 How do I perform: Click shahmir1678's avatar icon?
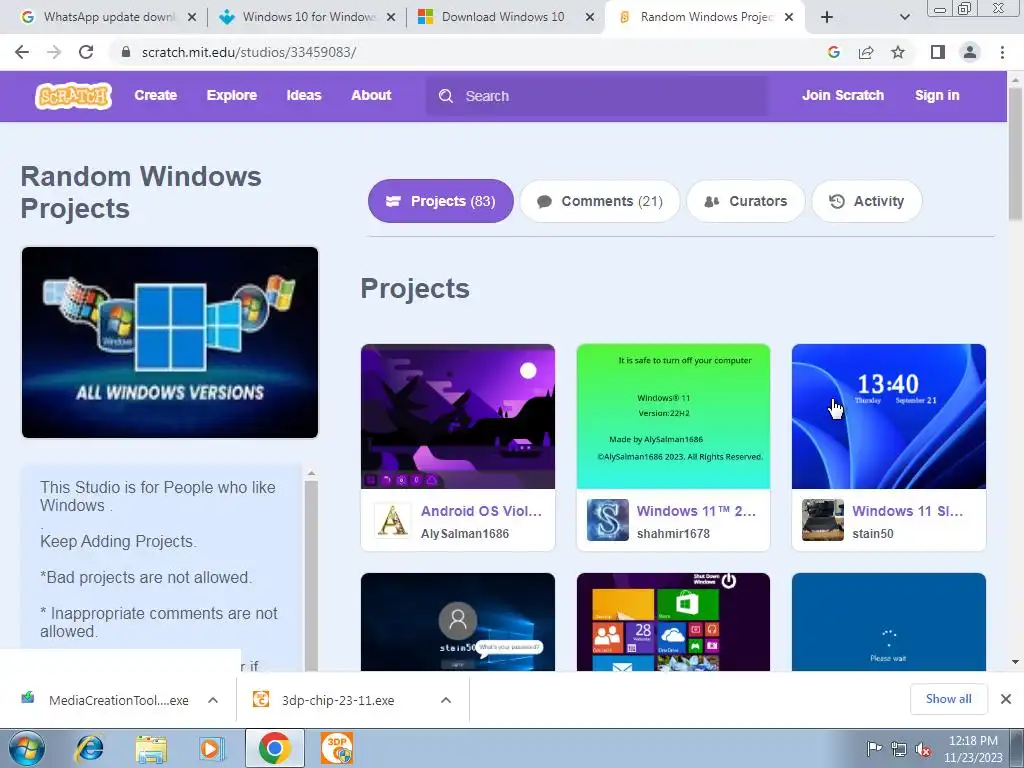pos(608,520)
